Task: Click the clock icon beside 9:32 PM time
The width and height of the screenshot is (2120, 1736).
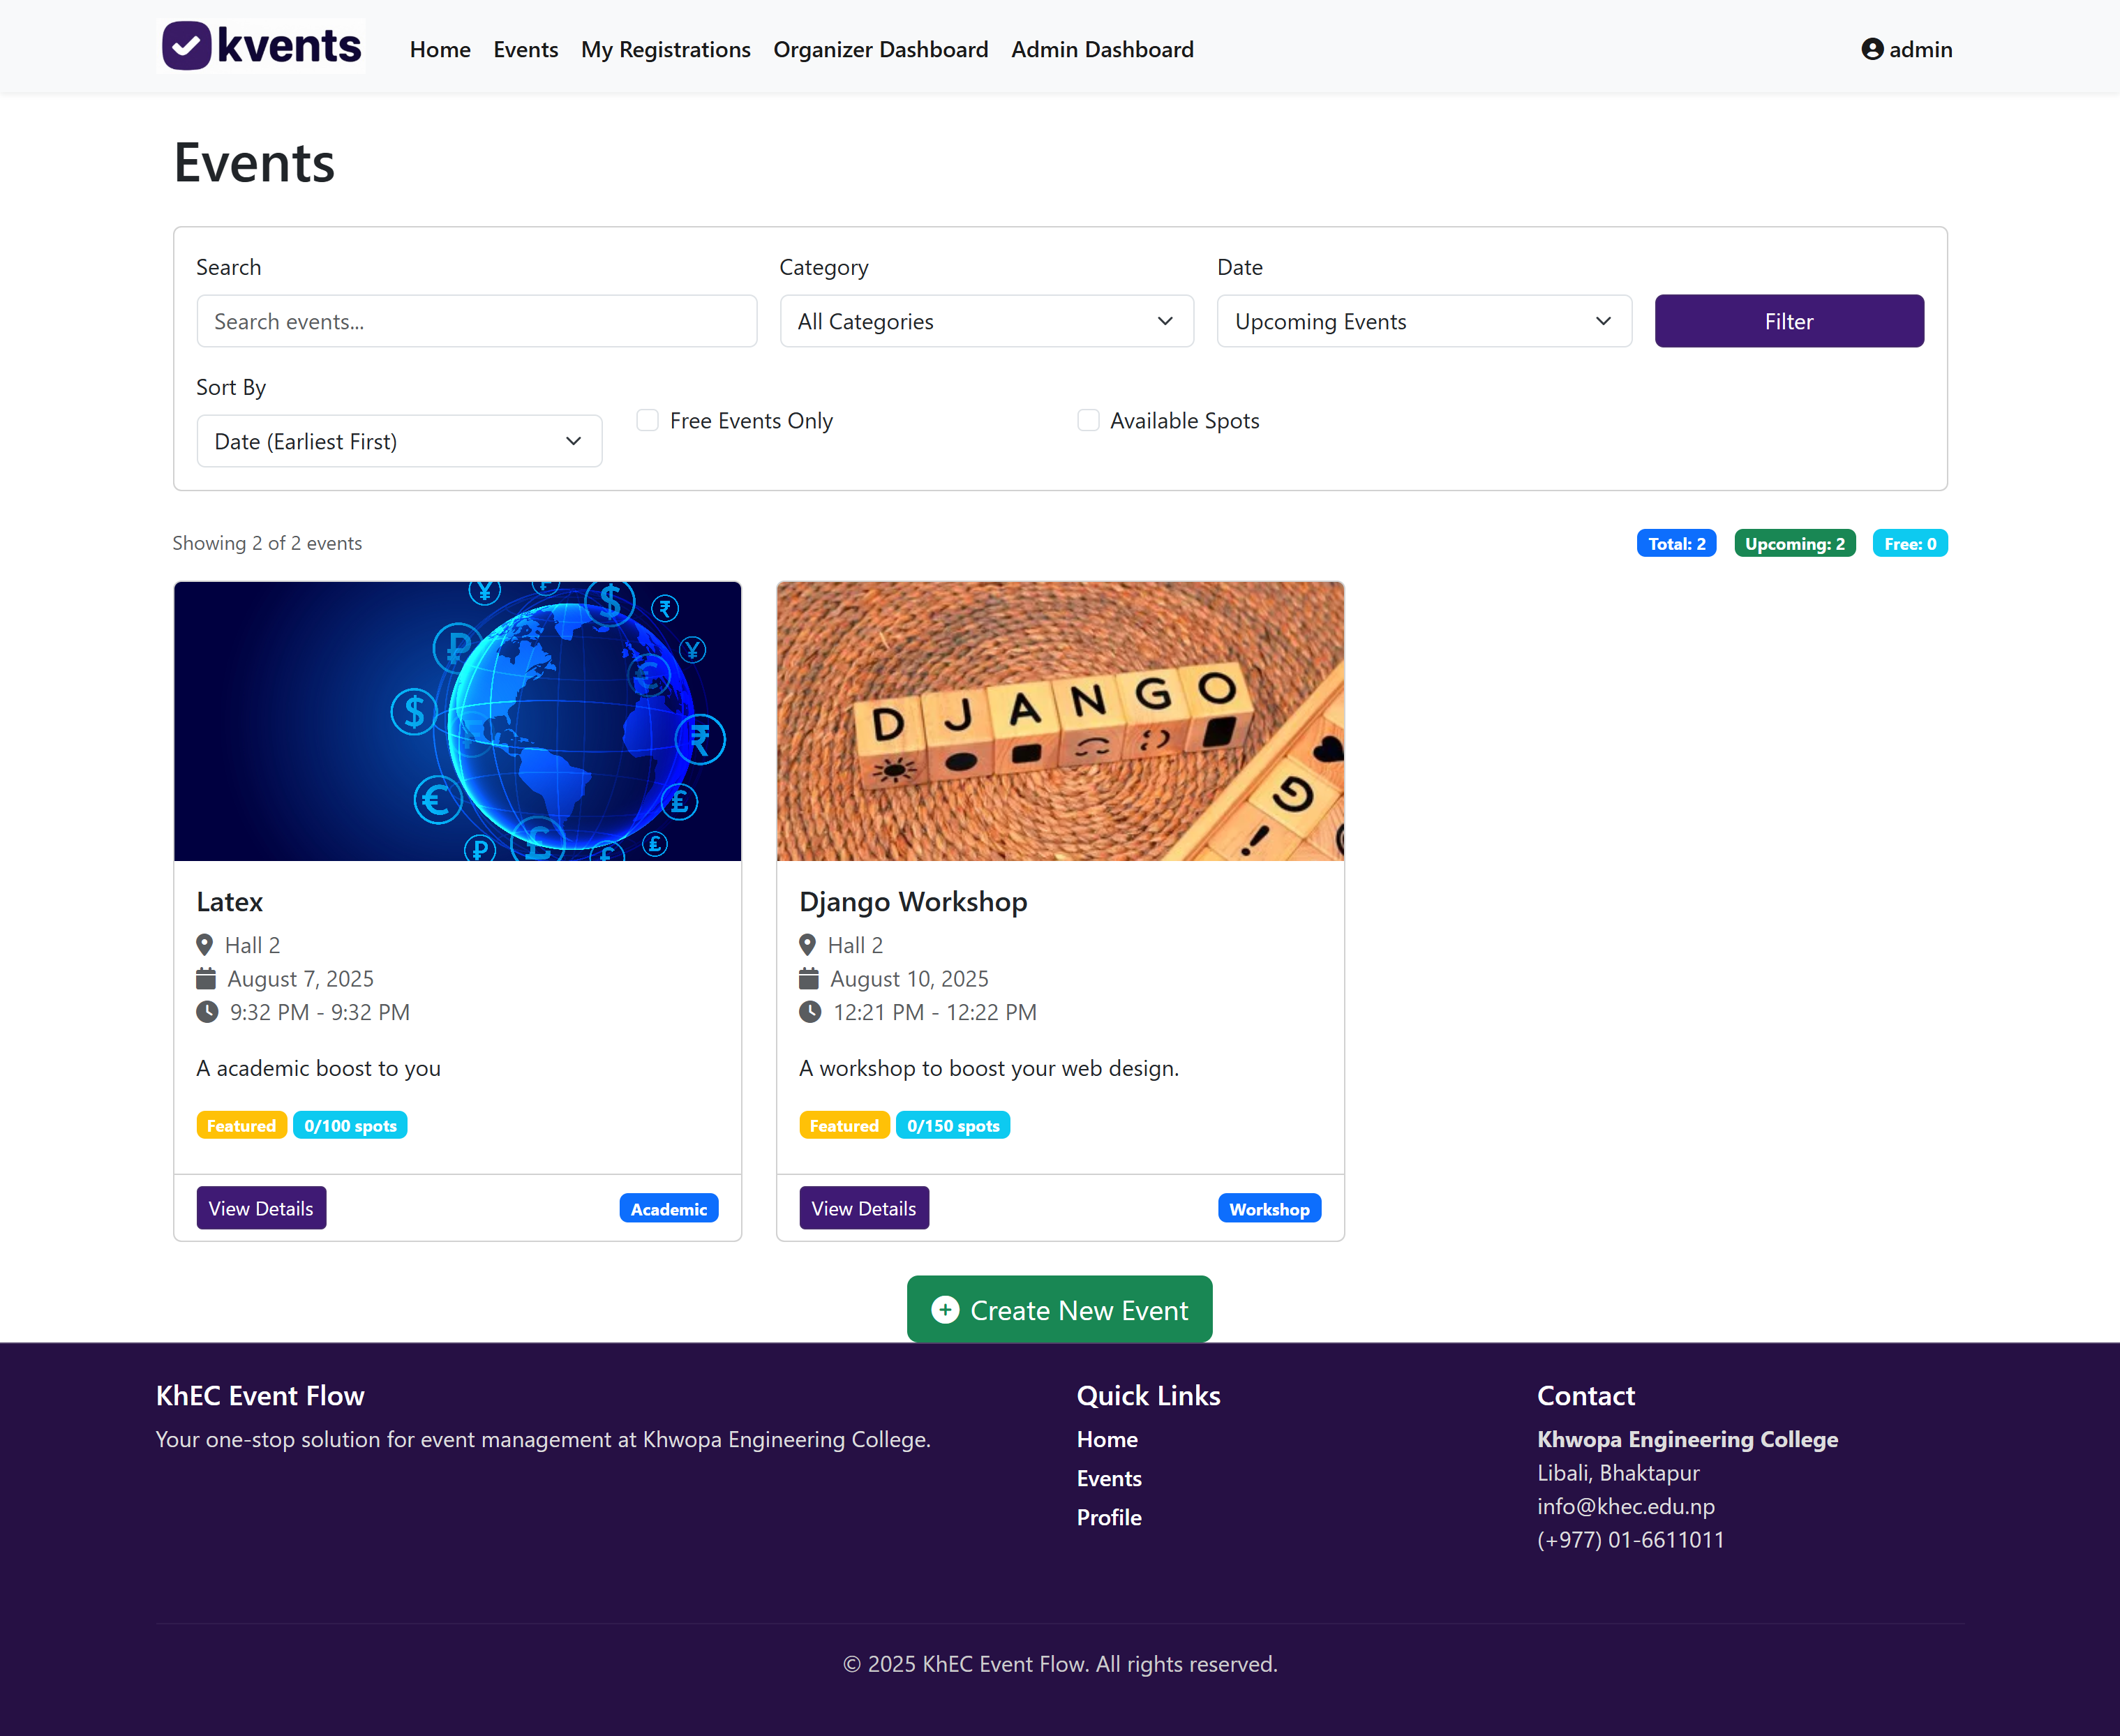Action: [207, 1012]
